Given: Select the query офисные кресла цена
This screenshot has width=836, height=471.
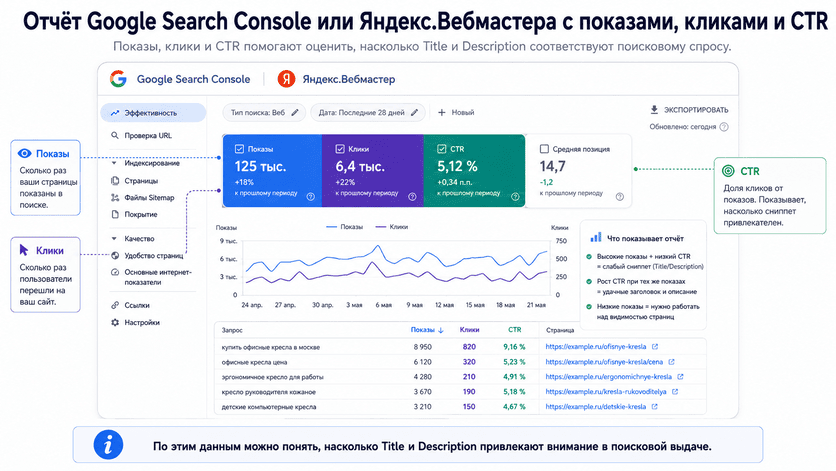Looking at the screenshot, I should point(254,362).
